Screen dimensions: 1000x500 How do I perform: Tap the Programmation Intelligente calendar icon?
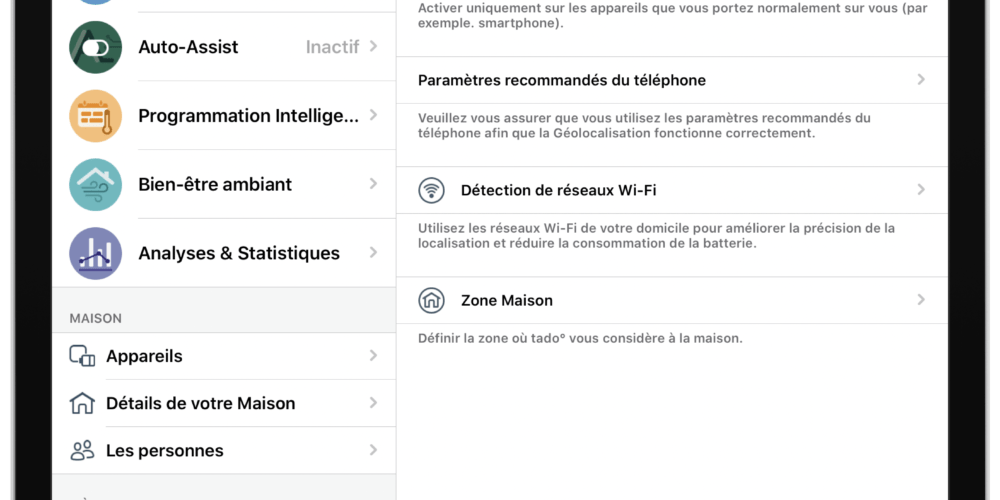(95, 116)
